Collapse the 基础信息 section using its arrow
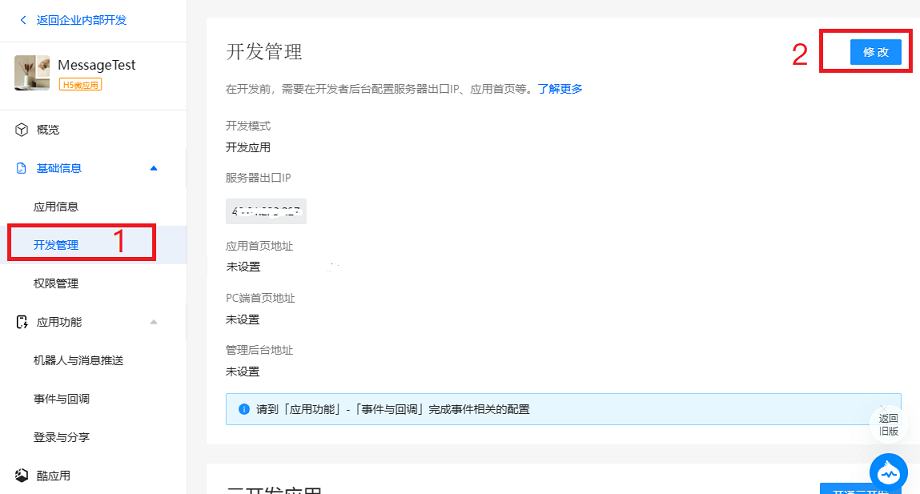Viewport: 920px width, 494px height. 153,168
